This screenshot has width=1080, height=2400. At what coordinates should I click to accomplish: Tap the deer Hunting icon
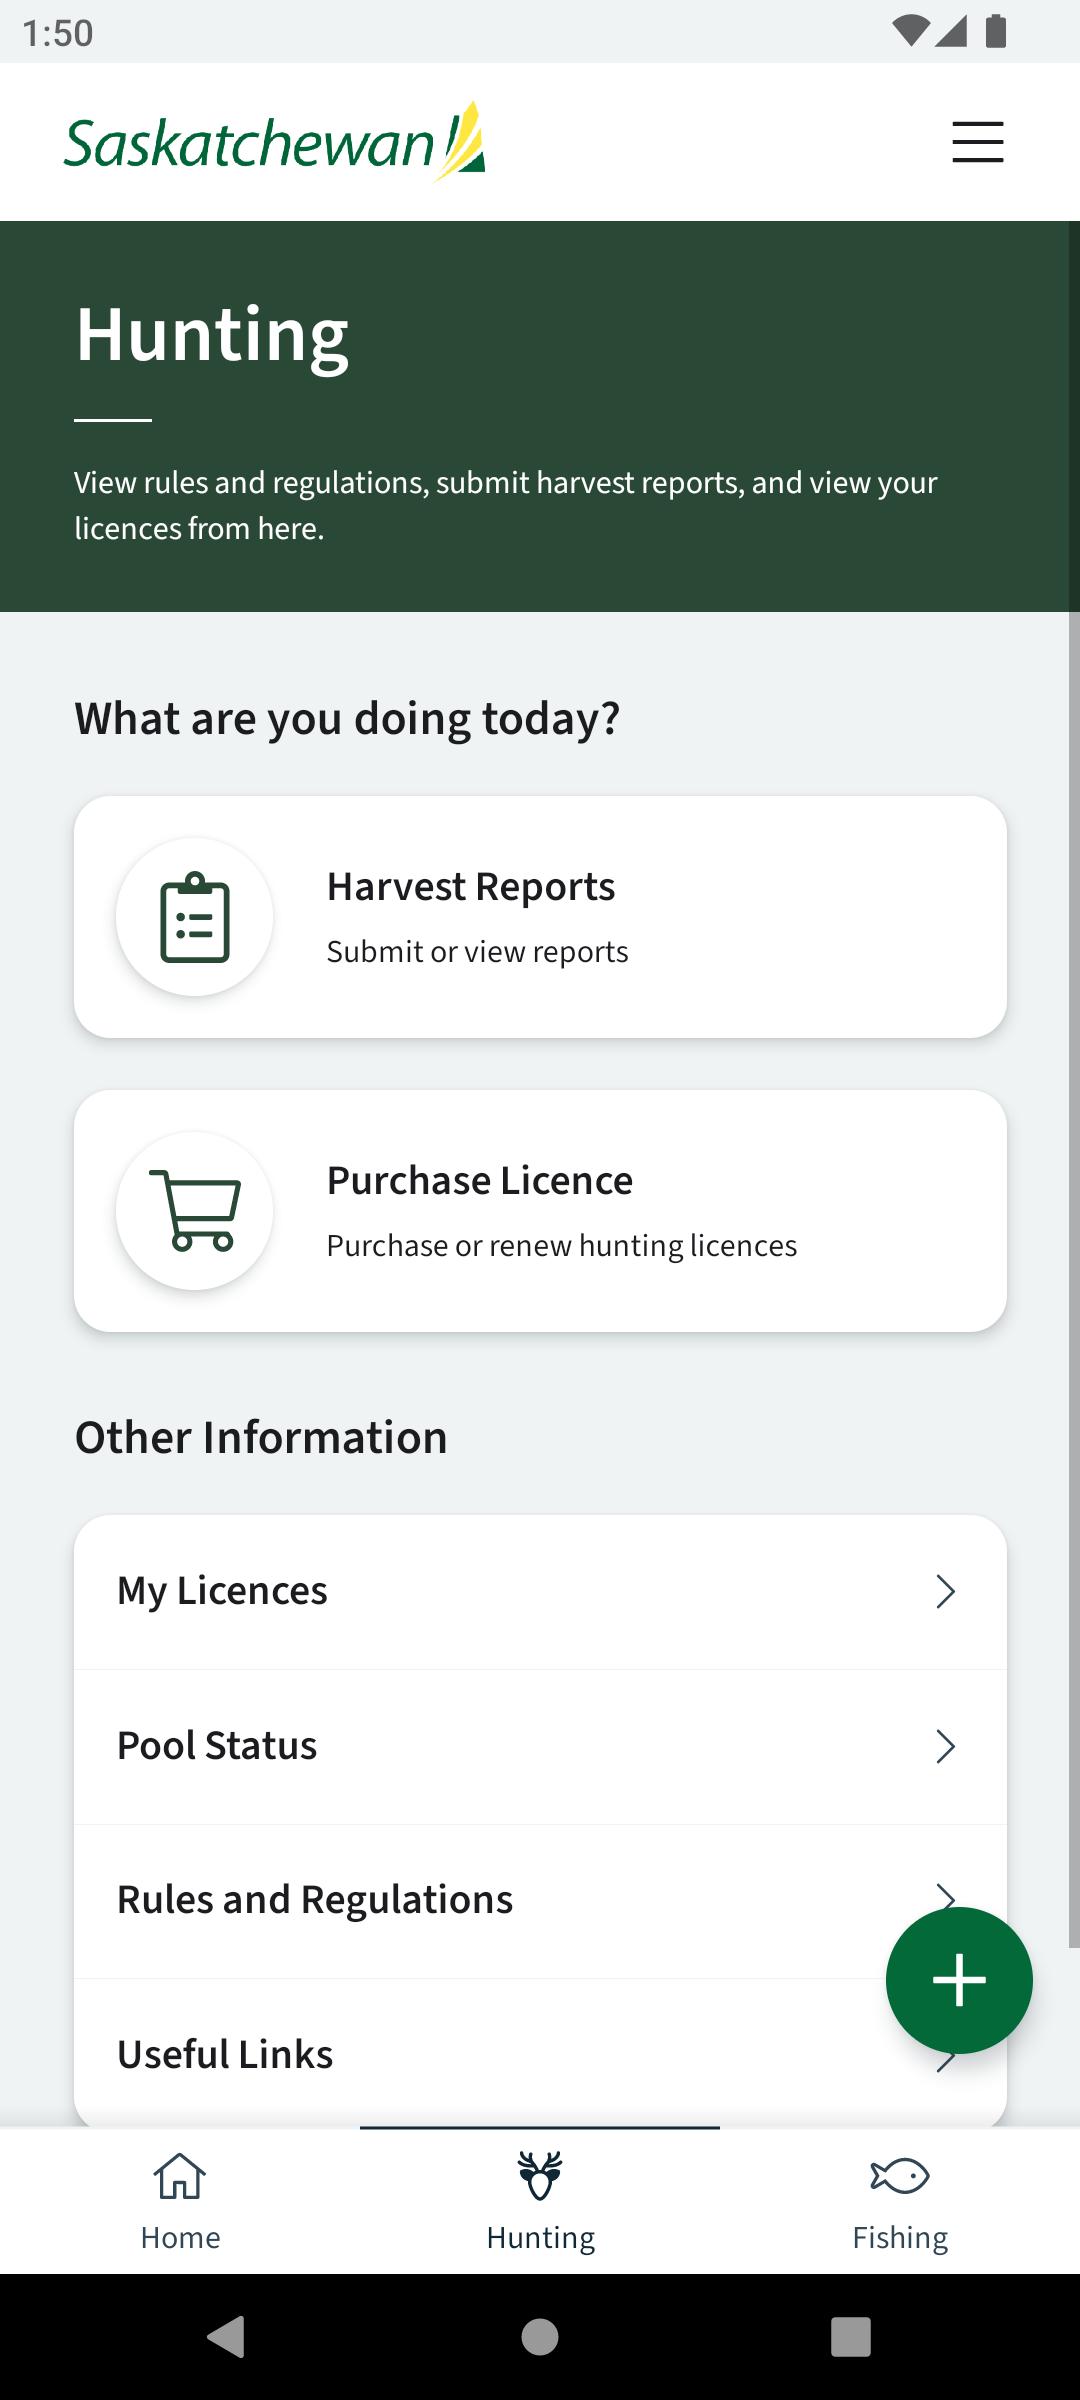(x=540, y=2176)
